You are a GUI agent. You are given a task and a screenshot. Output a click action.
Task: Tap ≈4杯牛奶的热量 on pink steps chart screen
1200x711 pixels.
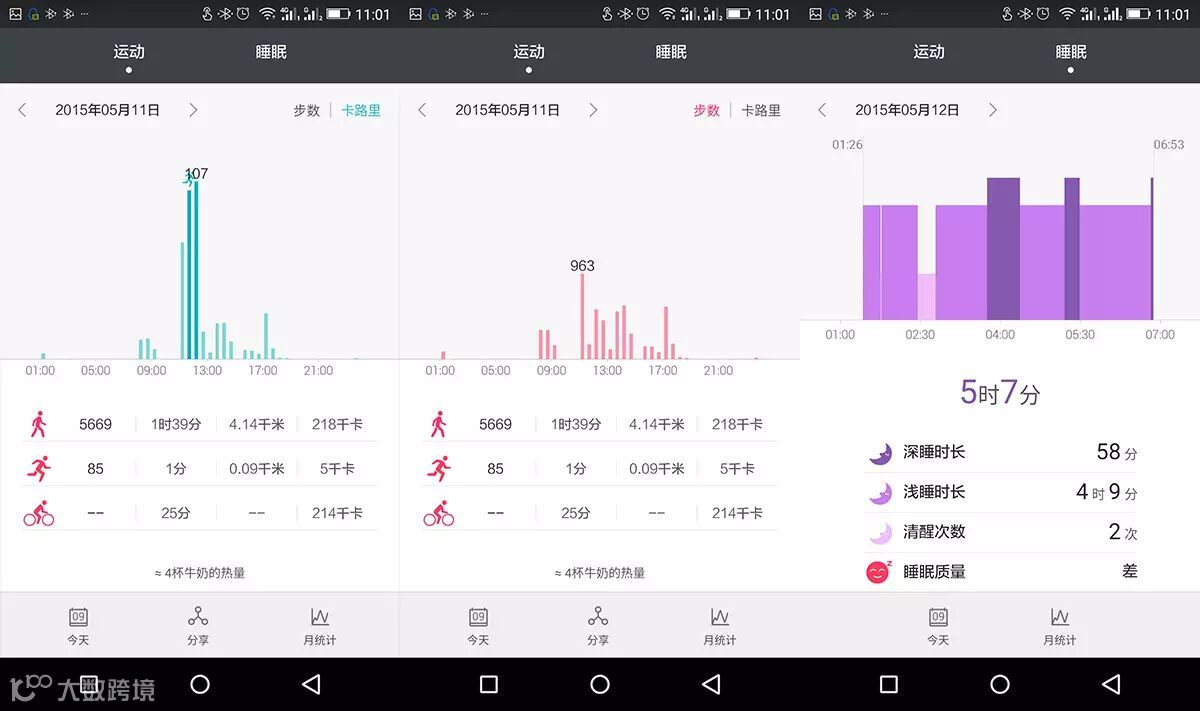[x=600, y=573]
